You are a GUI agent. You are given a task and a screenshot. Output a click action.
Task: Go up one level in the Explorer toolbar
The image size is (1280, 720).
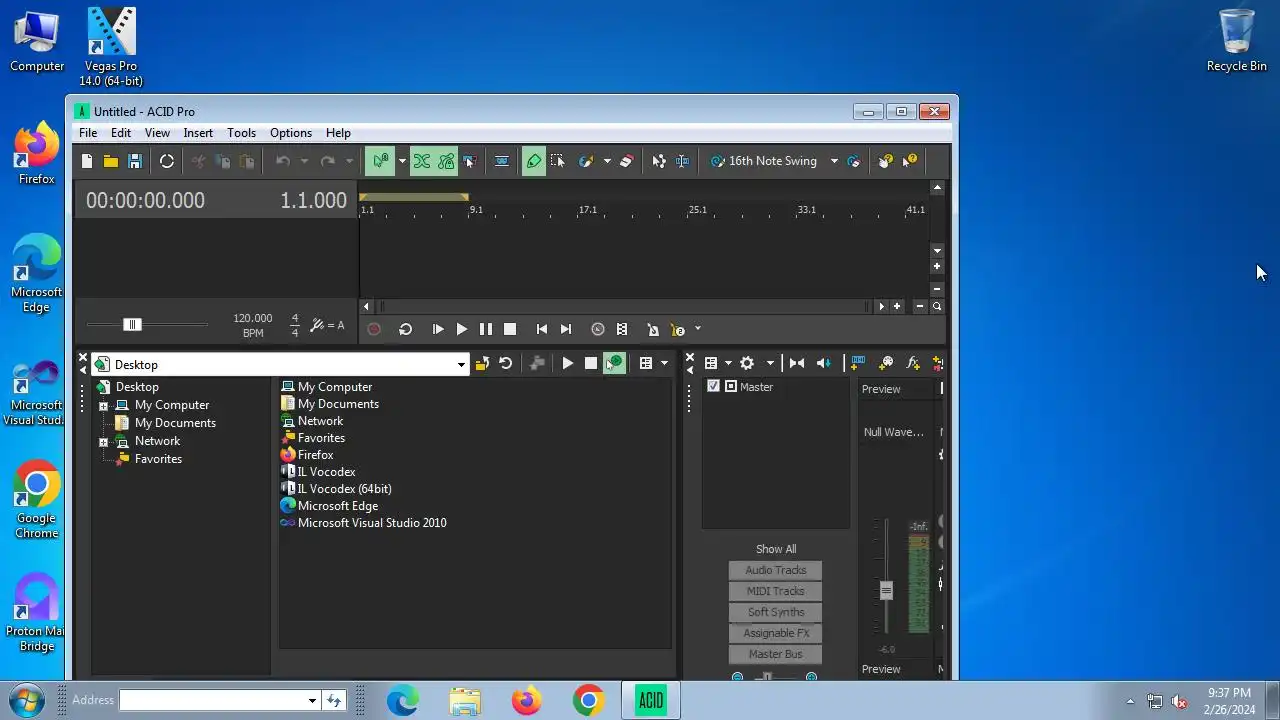click(x=482, y=364)
